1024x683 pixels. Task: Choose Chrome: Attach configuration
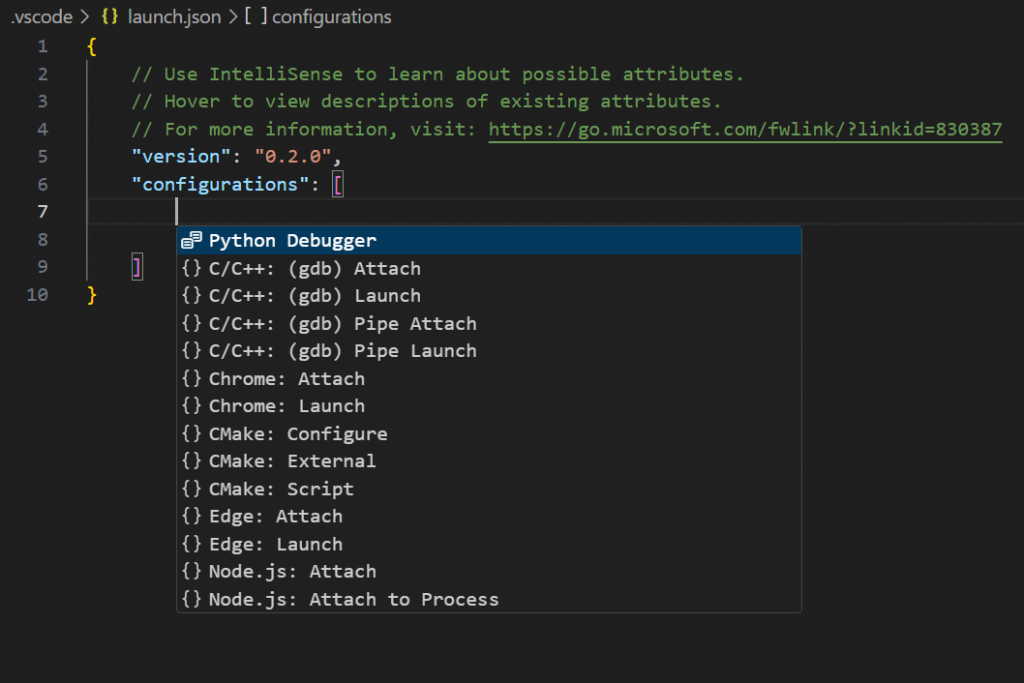click(286, 379)
